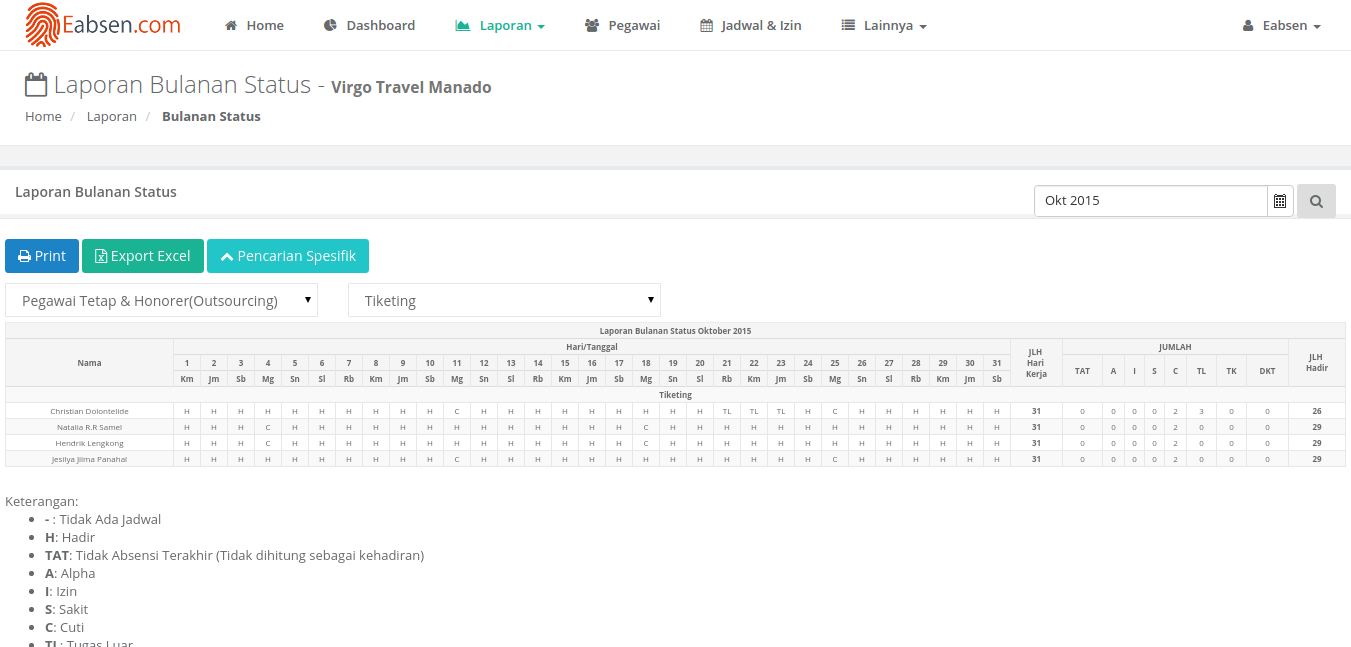
Task: Click the Okt 2015 month input field
Action: 1150,201
